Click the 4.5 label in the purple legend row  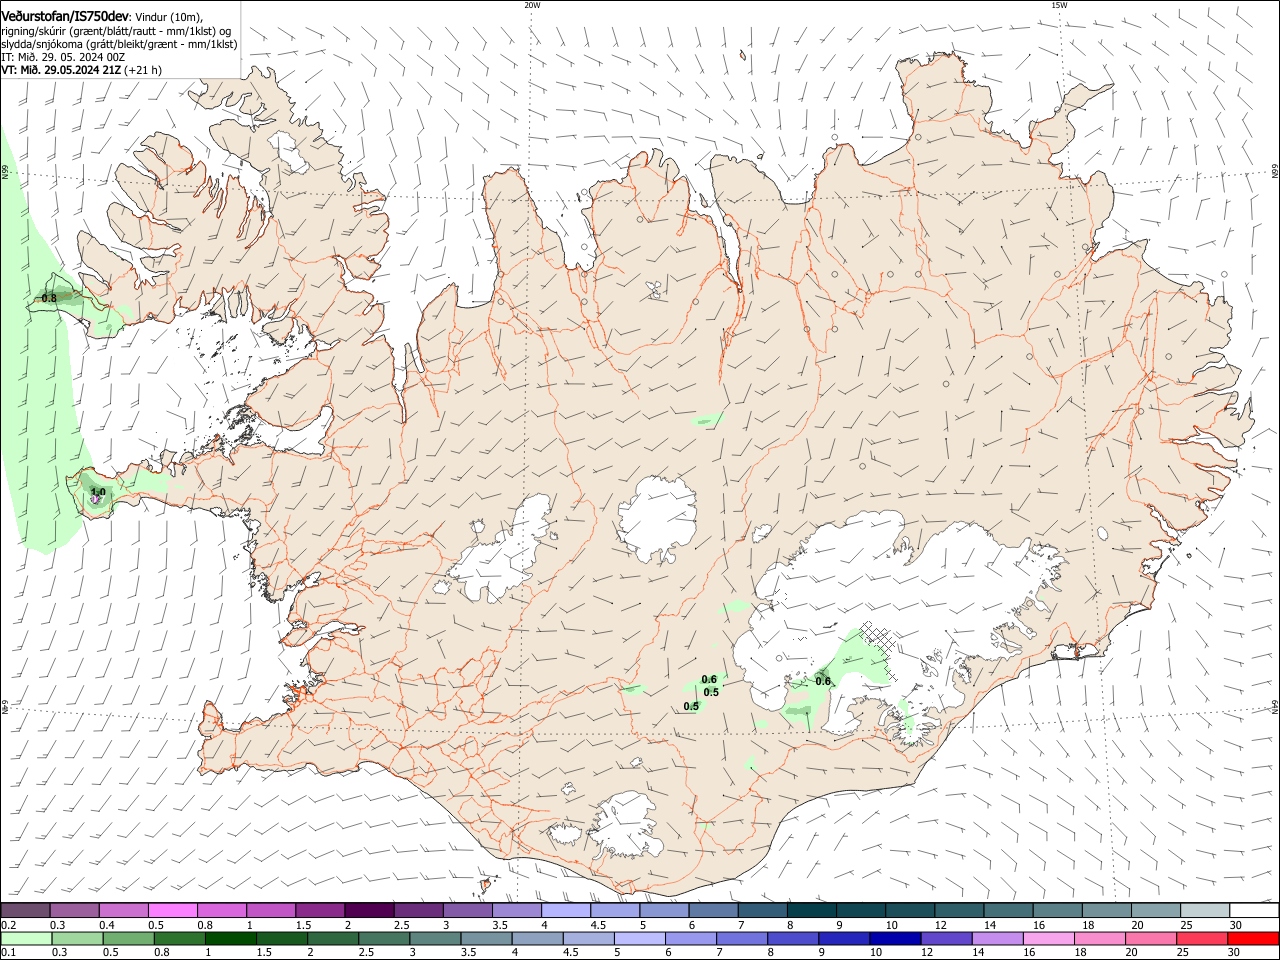coord(598,925)
